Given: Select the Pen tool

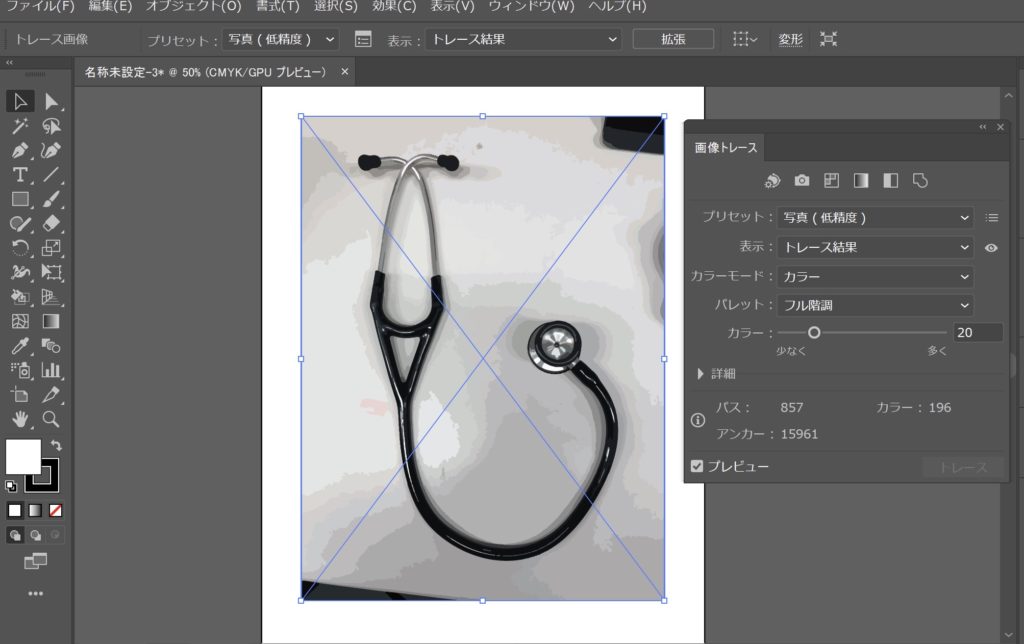Looking at the screenshot, I should (20, 150).
